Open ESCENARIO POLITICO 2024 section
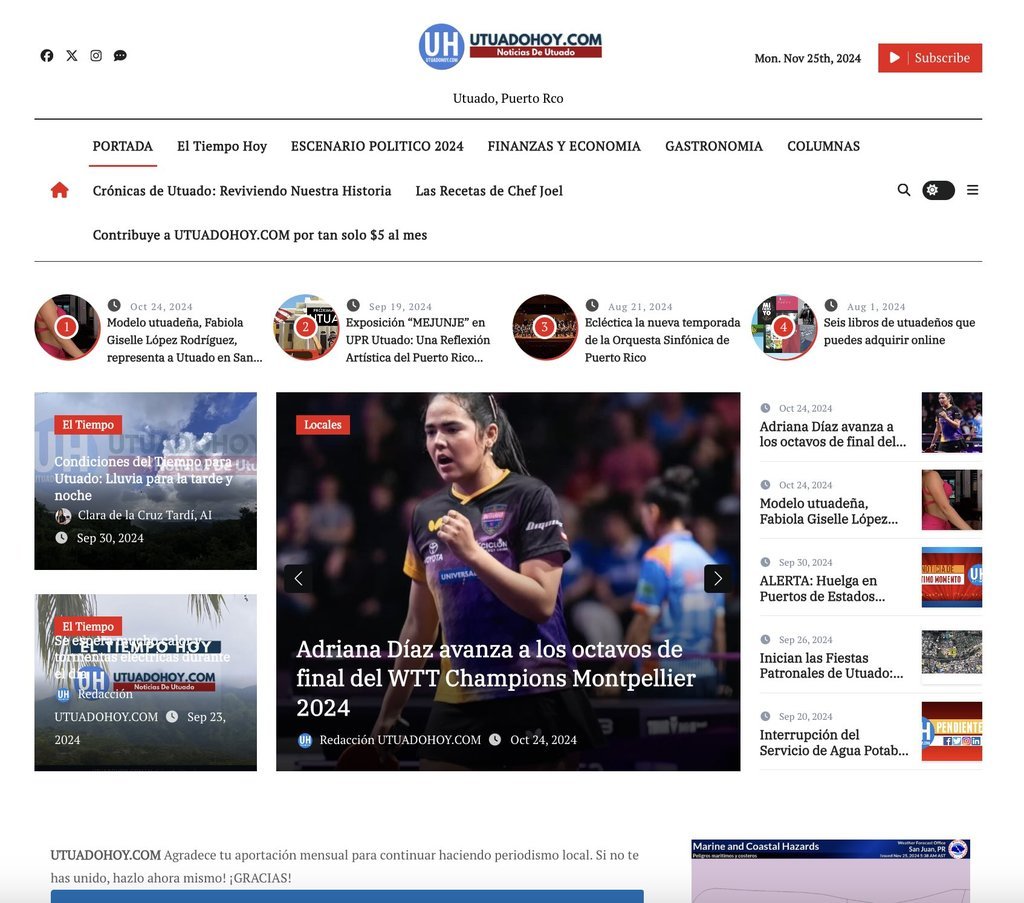This screenshot has height=903, width=1024. (x=377, y=146)
